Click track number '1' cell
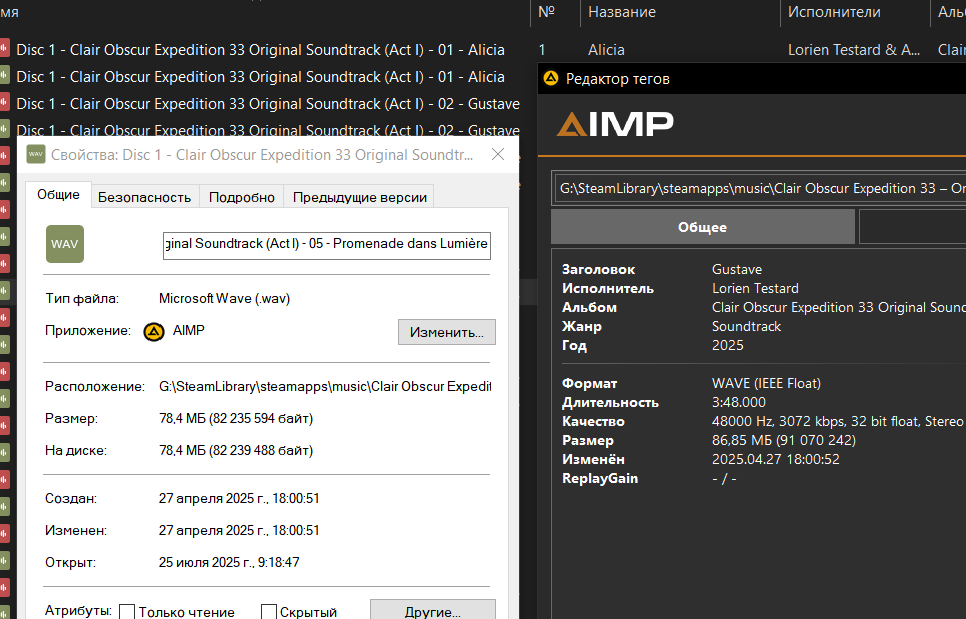This screenshot has height=619, width=966. pos(542,50)
